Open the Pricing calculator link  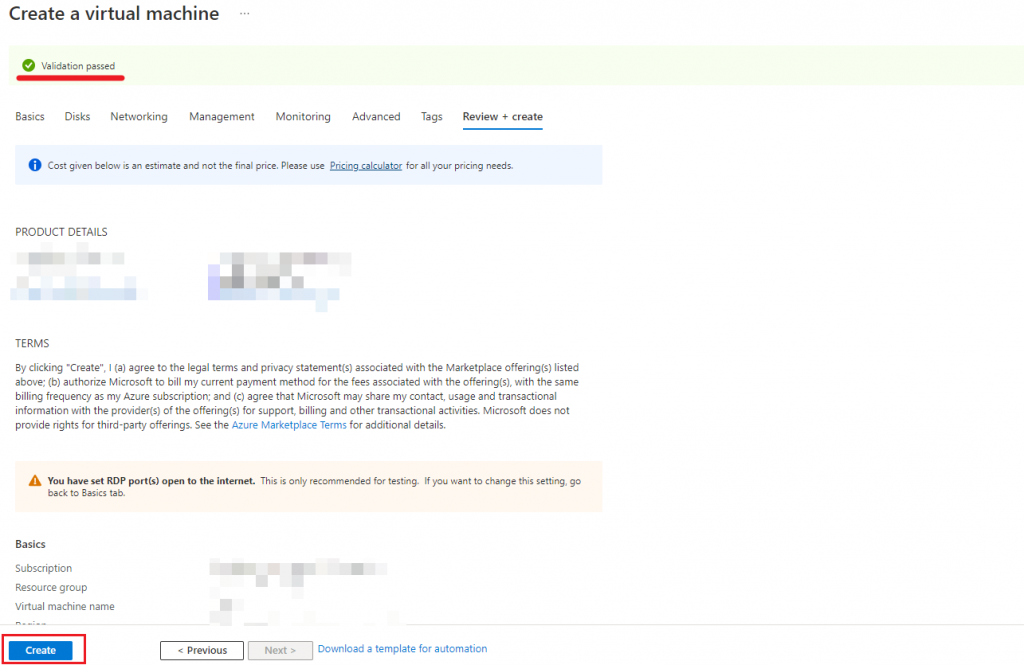(366, 166)
